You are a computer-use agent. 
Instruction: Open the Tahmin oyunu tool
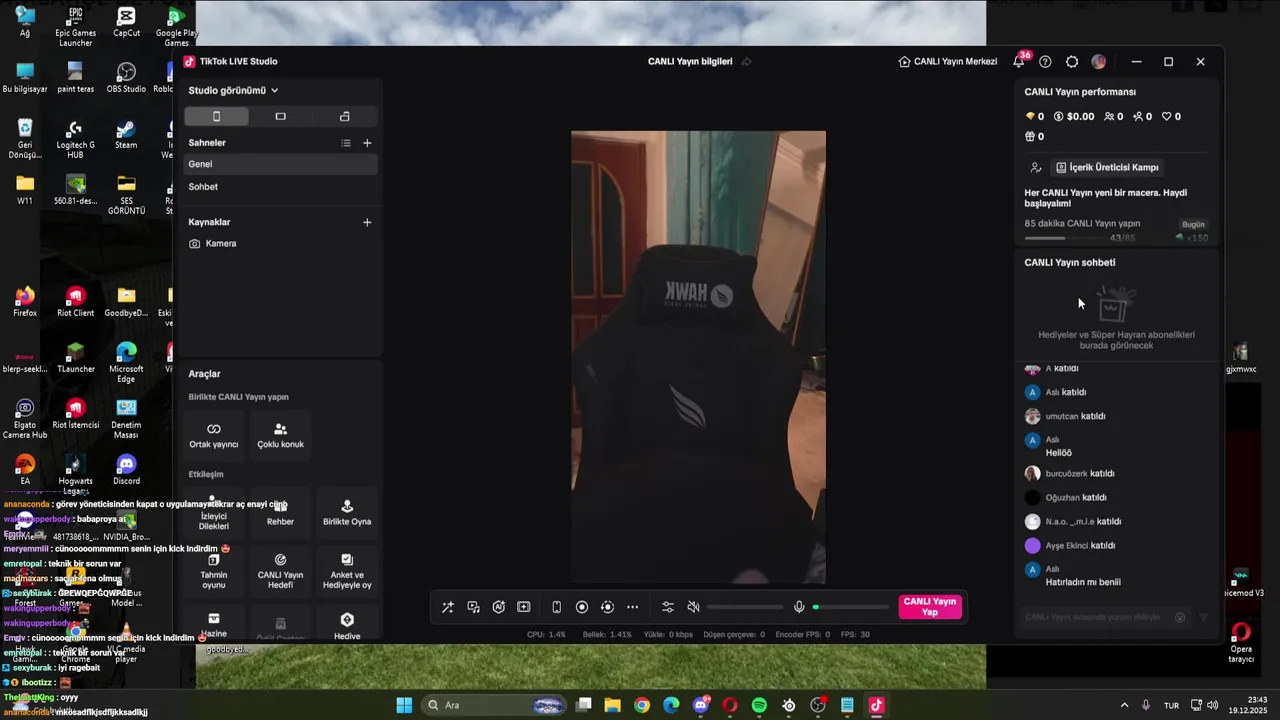214,572
